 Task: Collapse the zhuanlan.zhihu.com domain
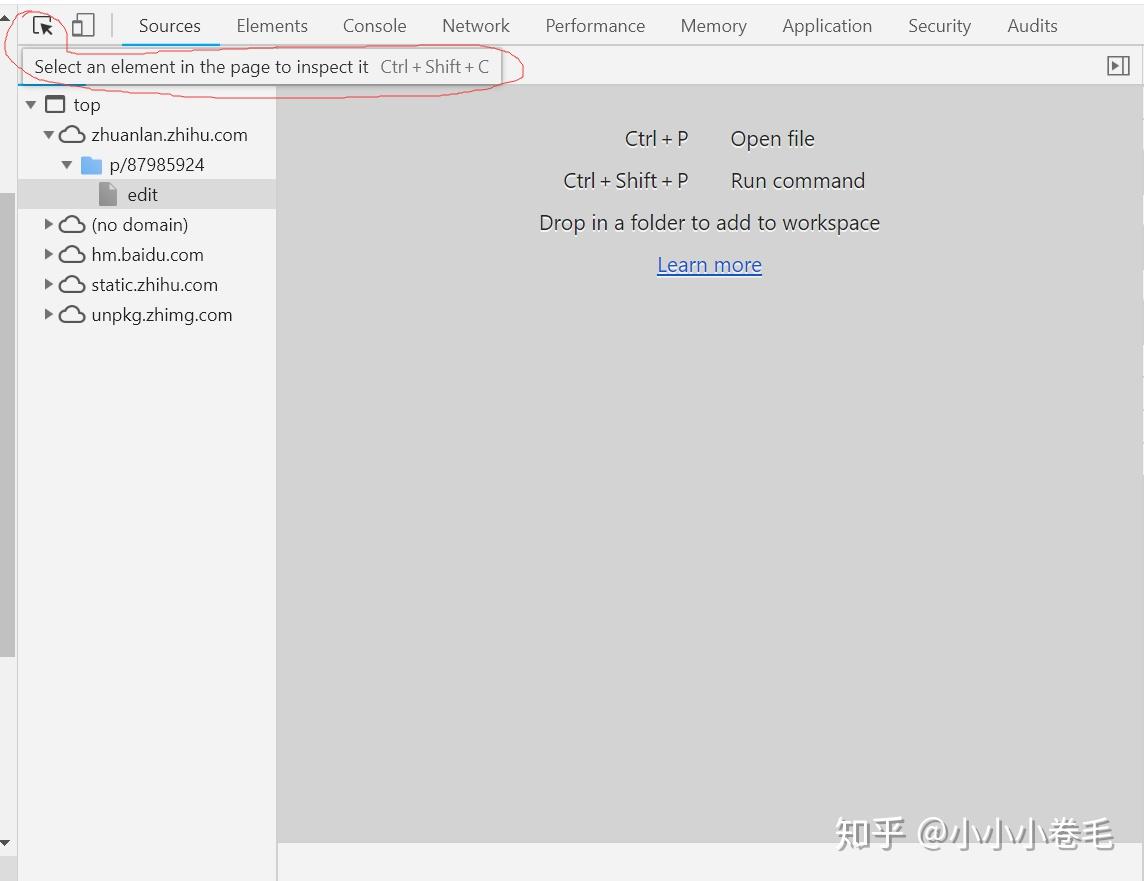(x=49, y=135)
